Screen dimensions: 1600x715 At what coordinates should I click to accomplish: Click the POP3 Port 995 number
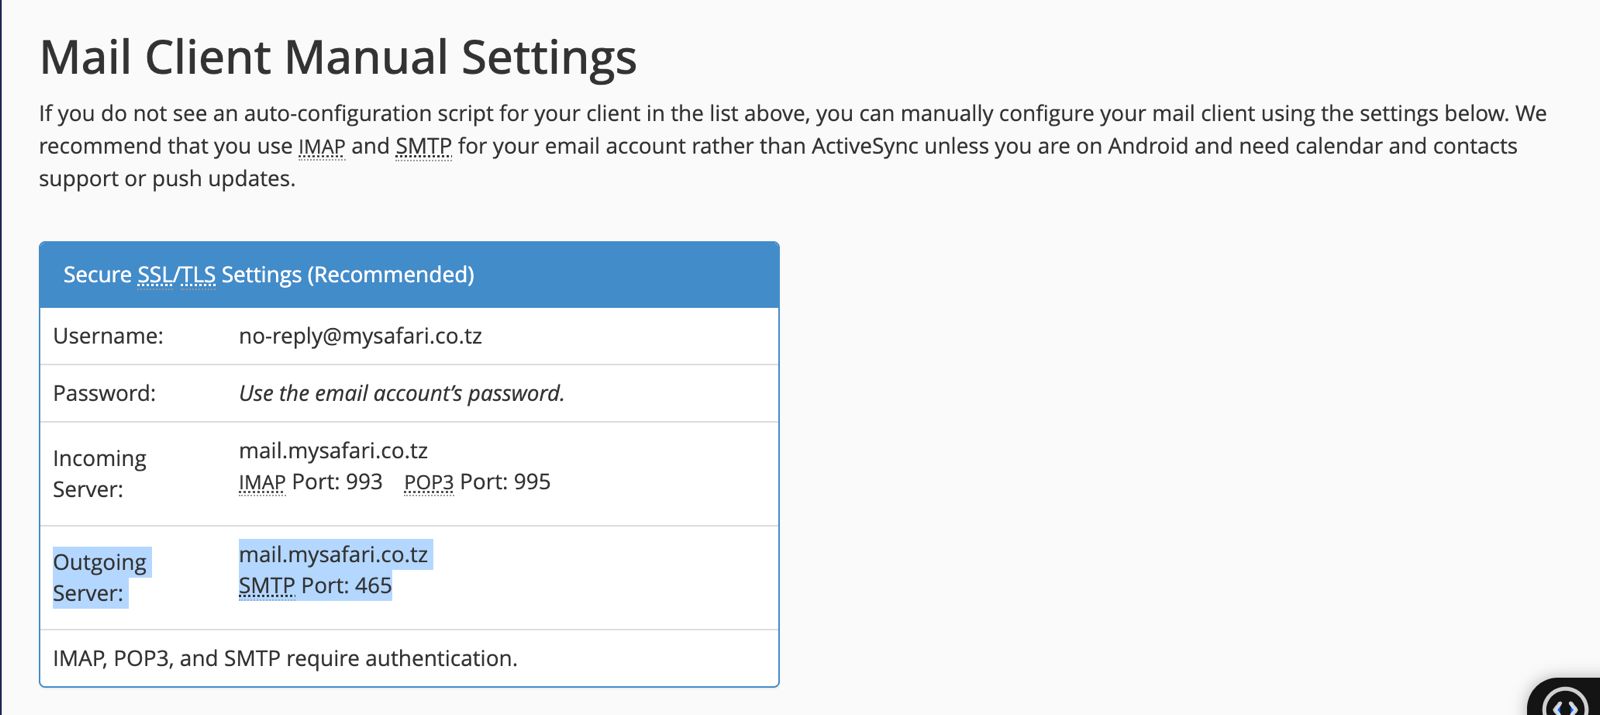point(532,482)
